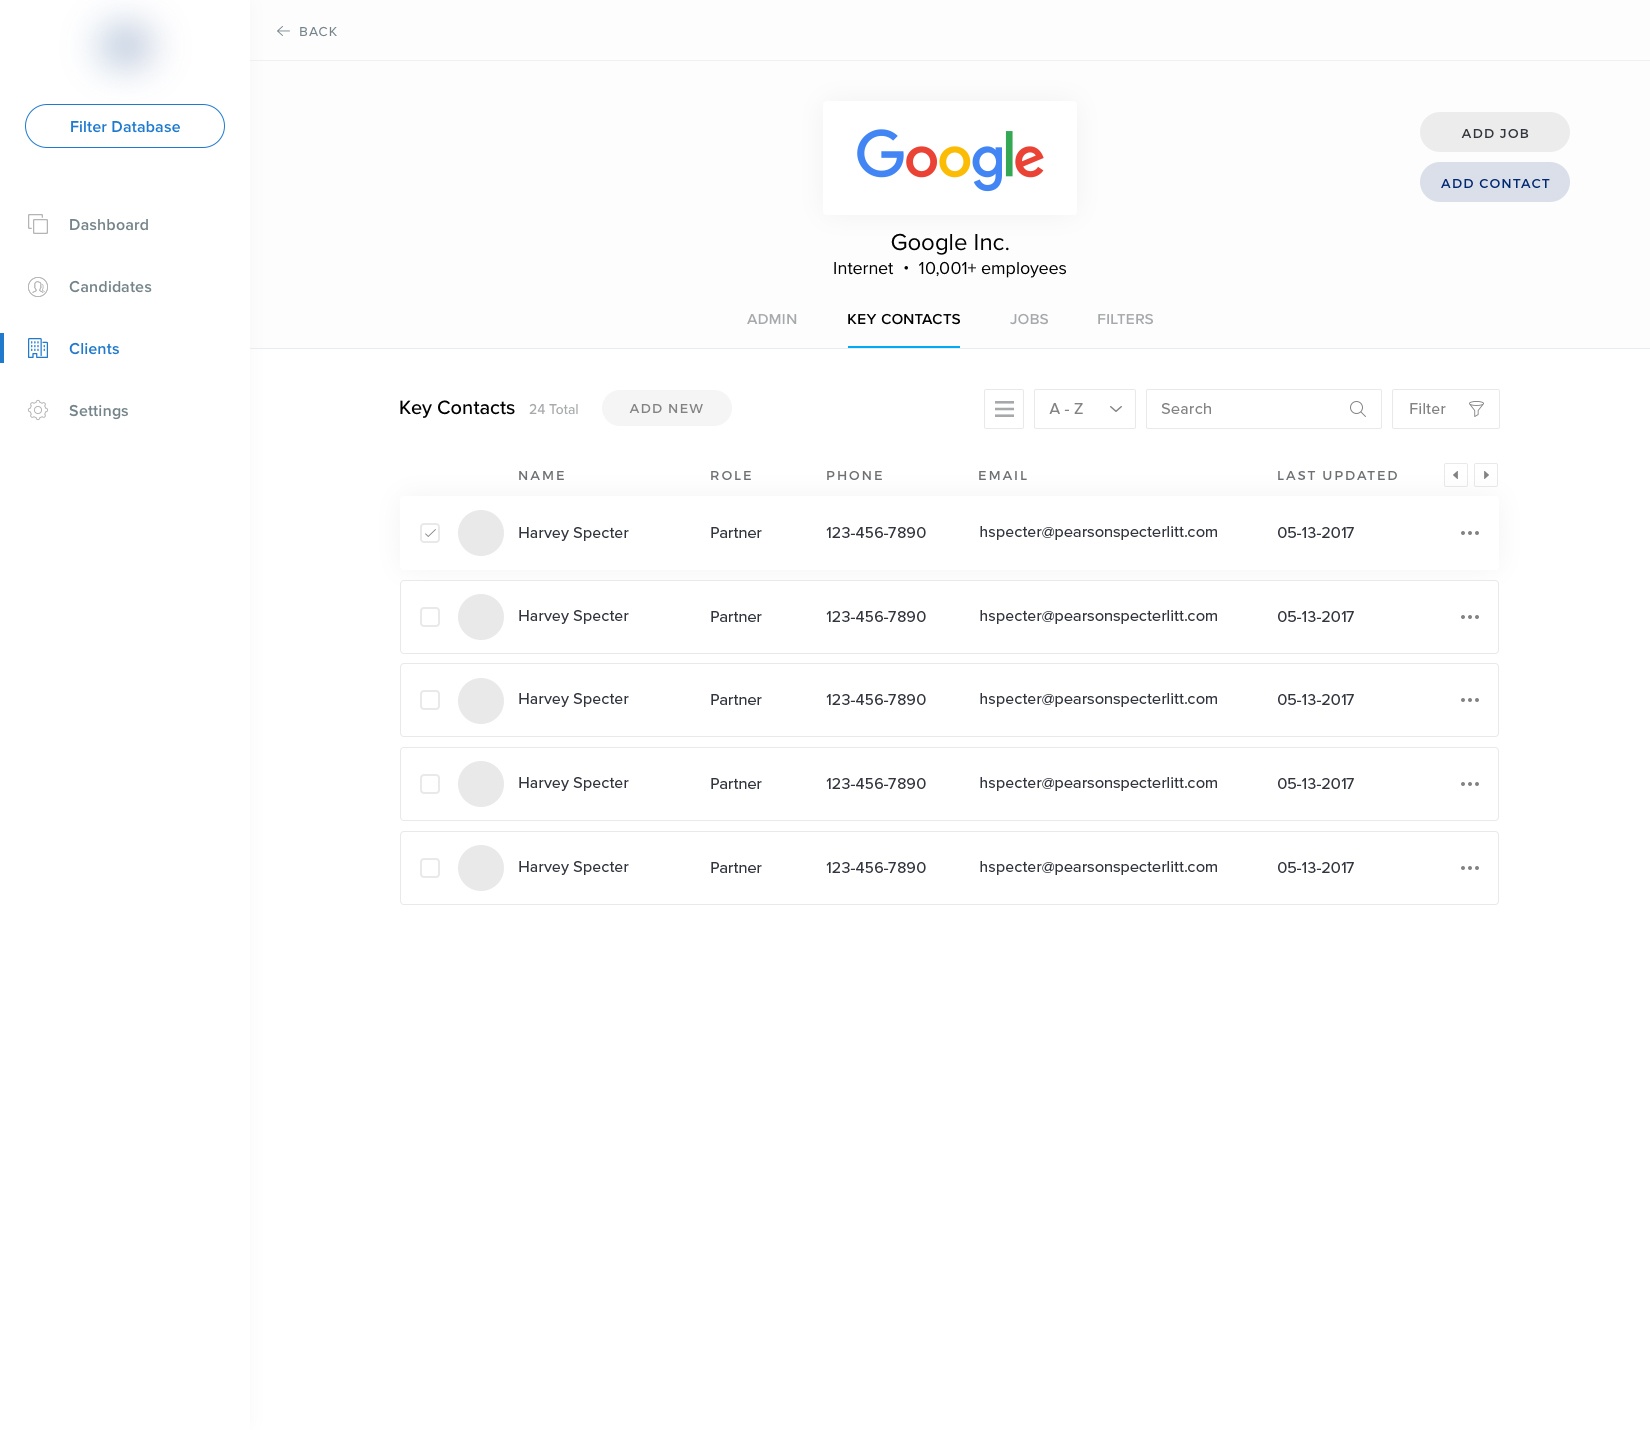The image size is (1650, 1430).
Task: Click the Email column header
Action: coord(1003,475)
